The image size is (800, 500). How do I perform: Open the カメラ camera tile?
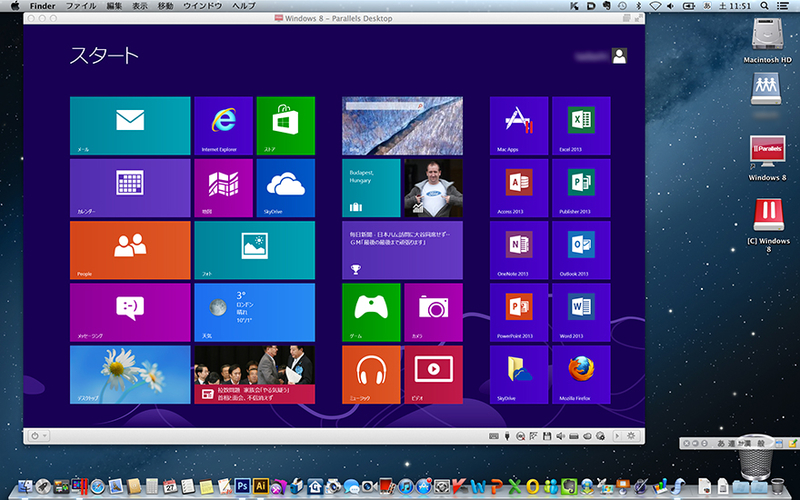pos(434,312)
